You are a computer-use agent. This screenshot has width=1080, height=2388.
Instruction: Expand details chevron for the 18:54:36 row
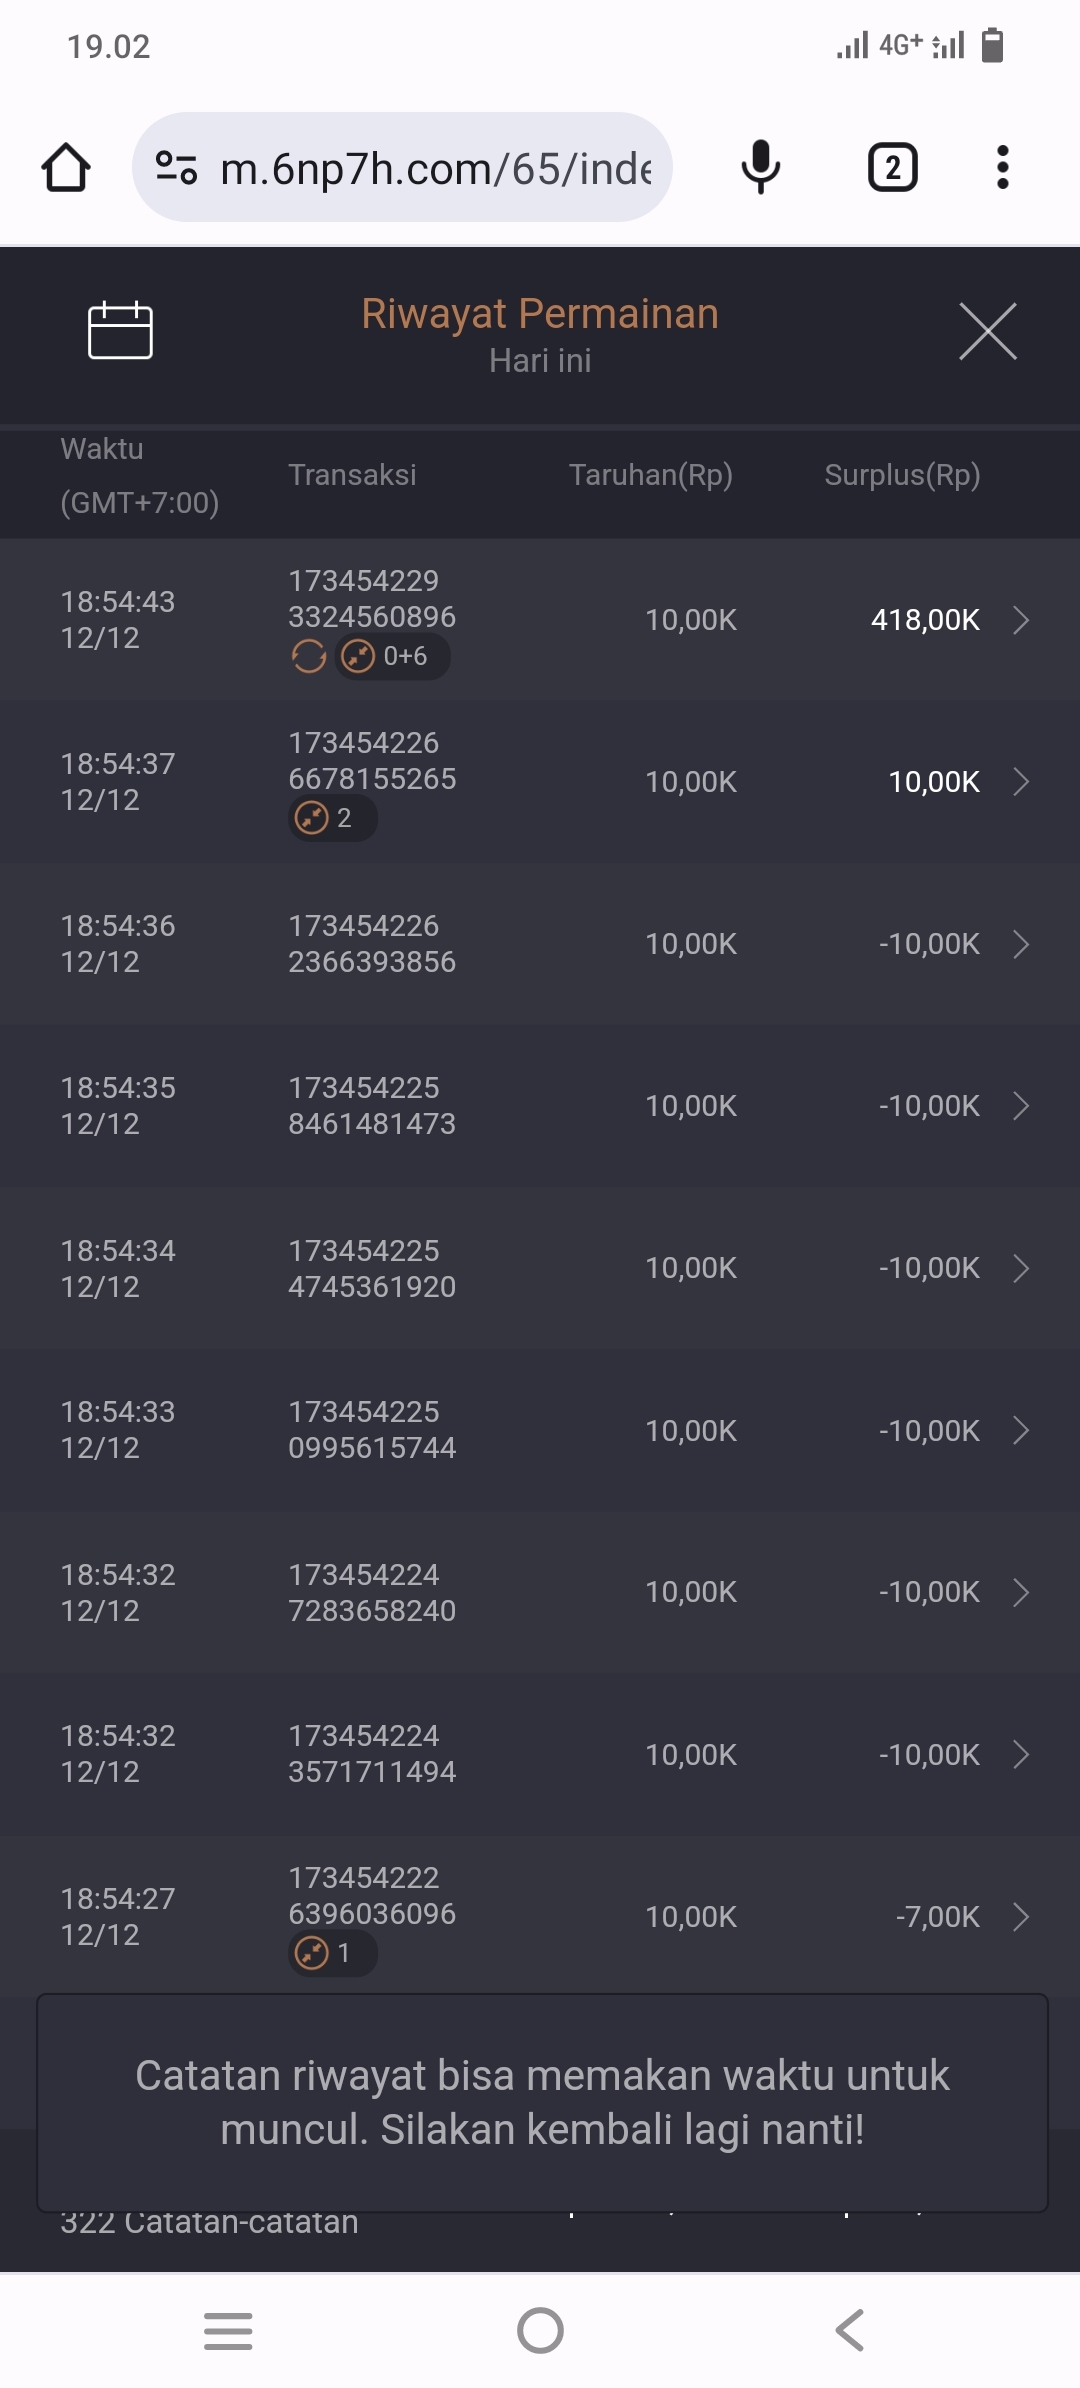[x=1020, y=944]
